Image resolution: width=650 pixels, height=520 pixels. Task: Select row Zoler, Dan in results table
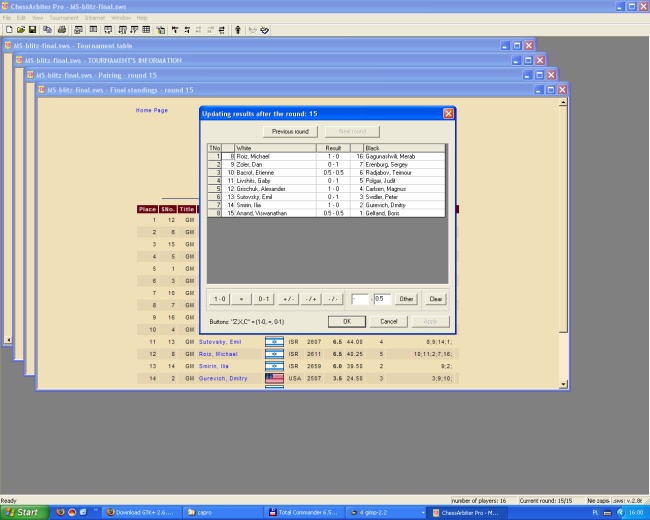[326, 165]
